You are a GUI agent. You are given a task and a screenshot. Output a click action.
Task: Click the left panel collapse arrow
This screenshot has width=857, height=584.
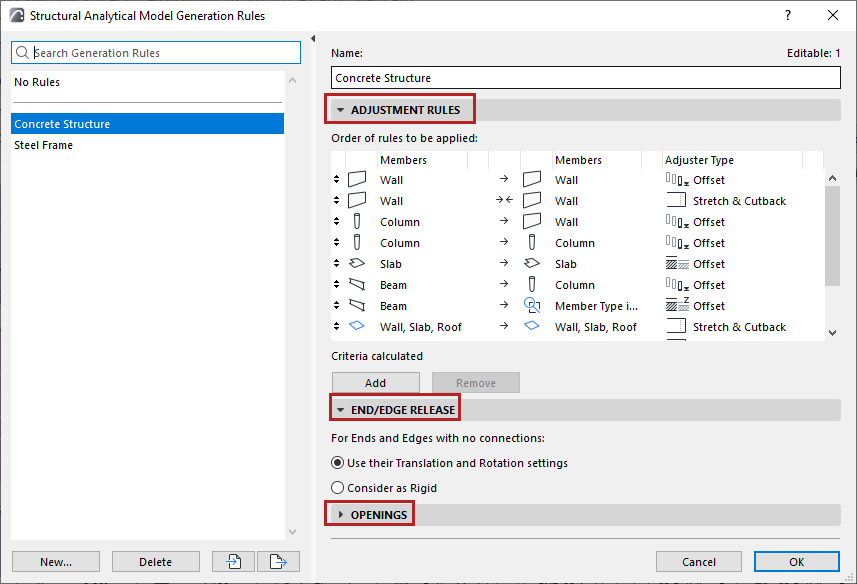313,39
